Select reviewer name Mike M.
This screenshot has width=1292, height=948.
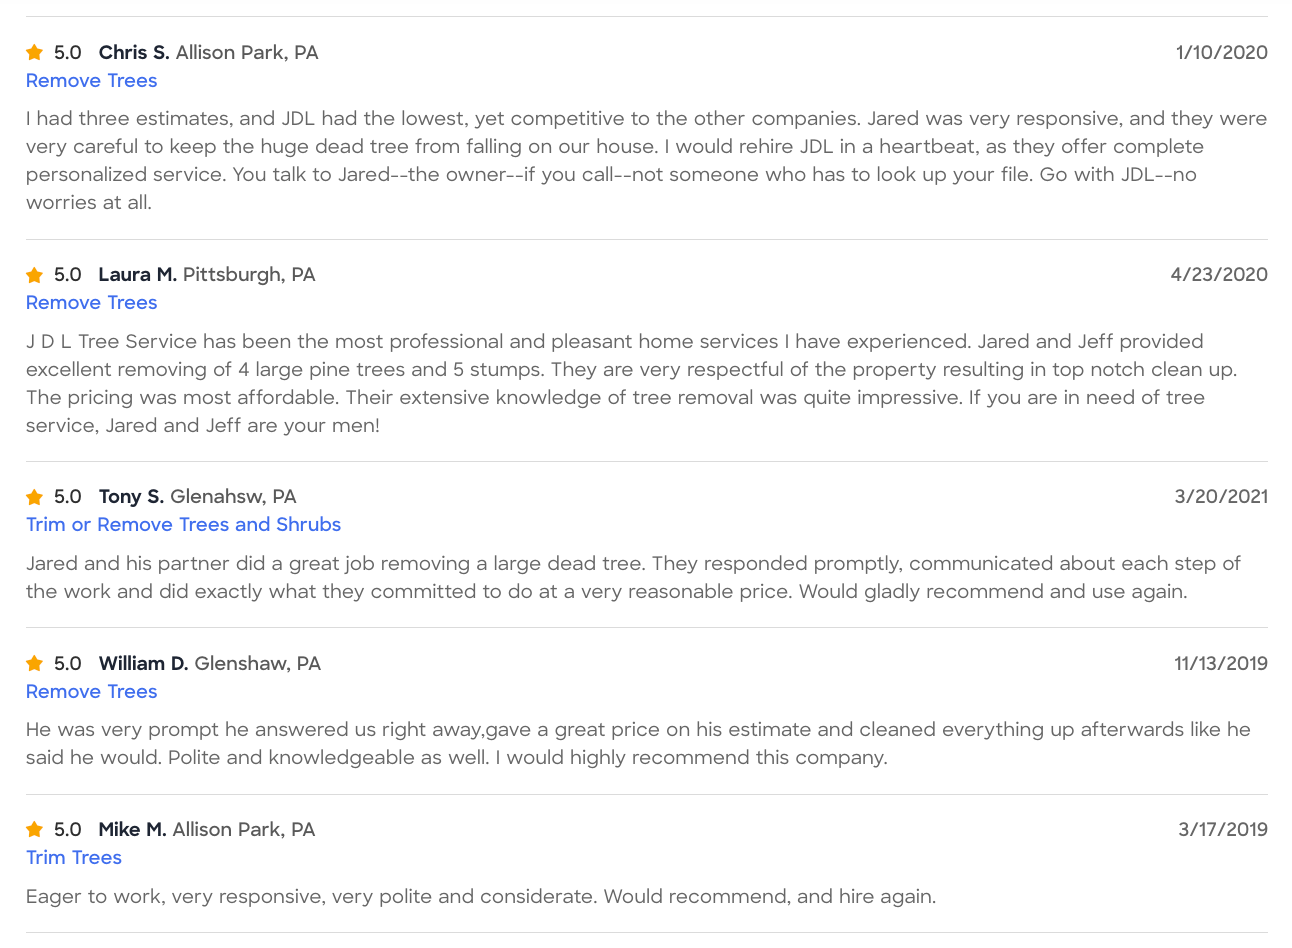pyautogui.click(x=132, y=829)
